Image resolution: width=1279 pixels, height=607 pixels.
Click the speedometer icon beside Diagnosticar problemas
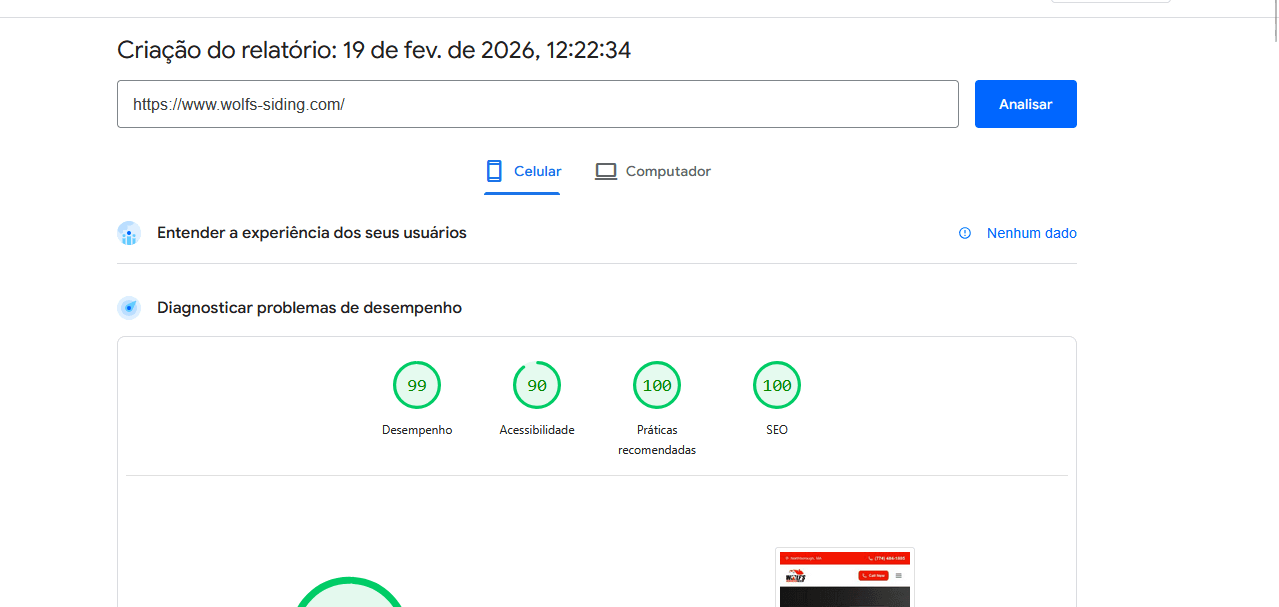point(129,308)
